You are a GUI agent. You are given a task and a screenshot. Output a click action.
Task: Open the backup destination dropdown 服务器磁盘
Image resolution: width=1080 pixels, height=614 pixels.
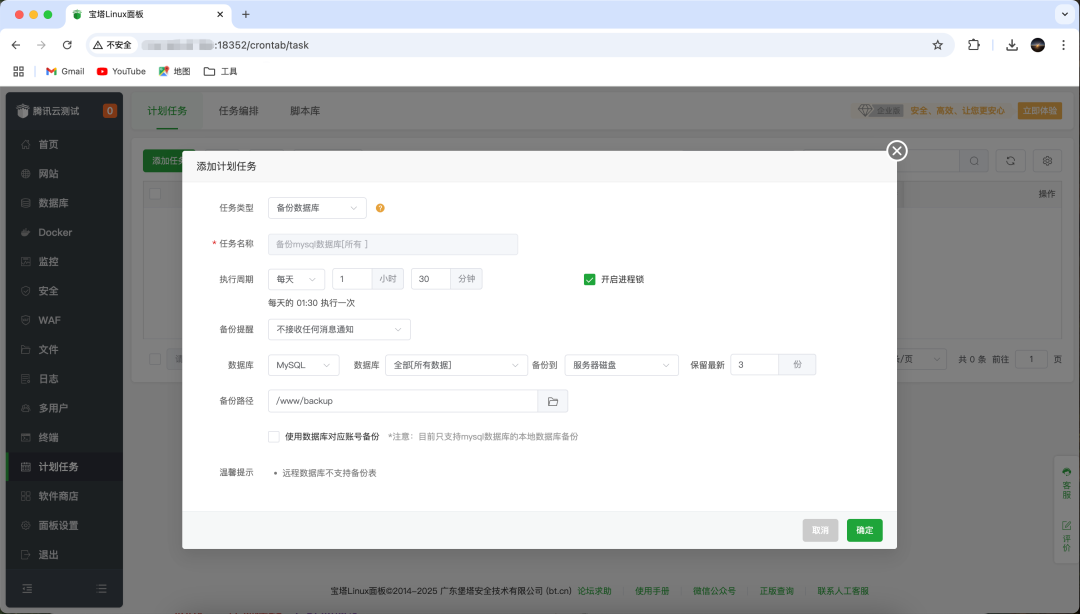[x=621, y=365]
